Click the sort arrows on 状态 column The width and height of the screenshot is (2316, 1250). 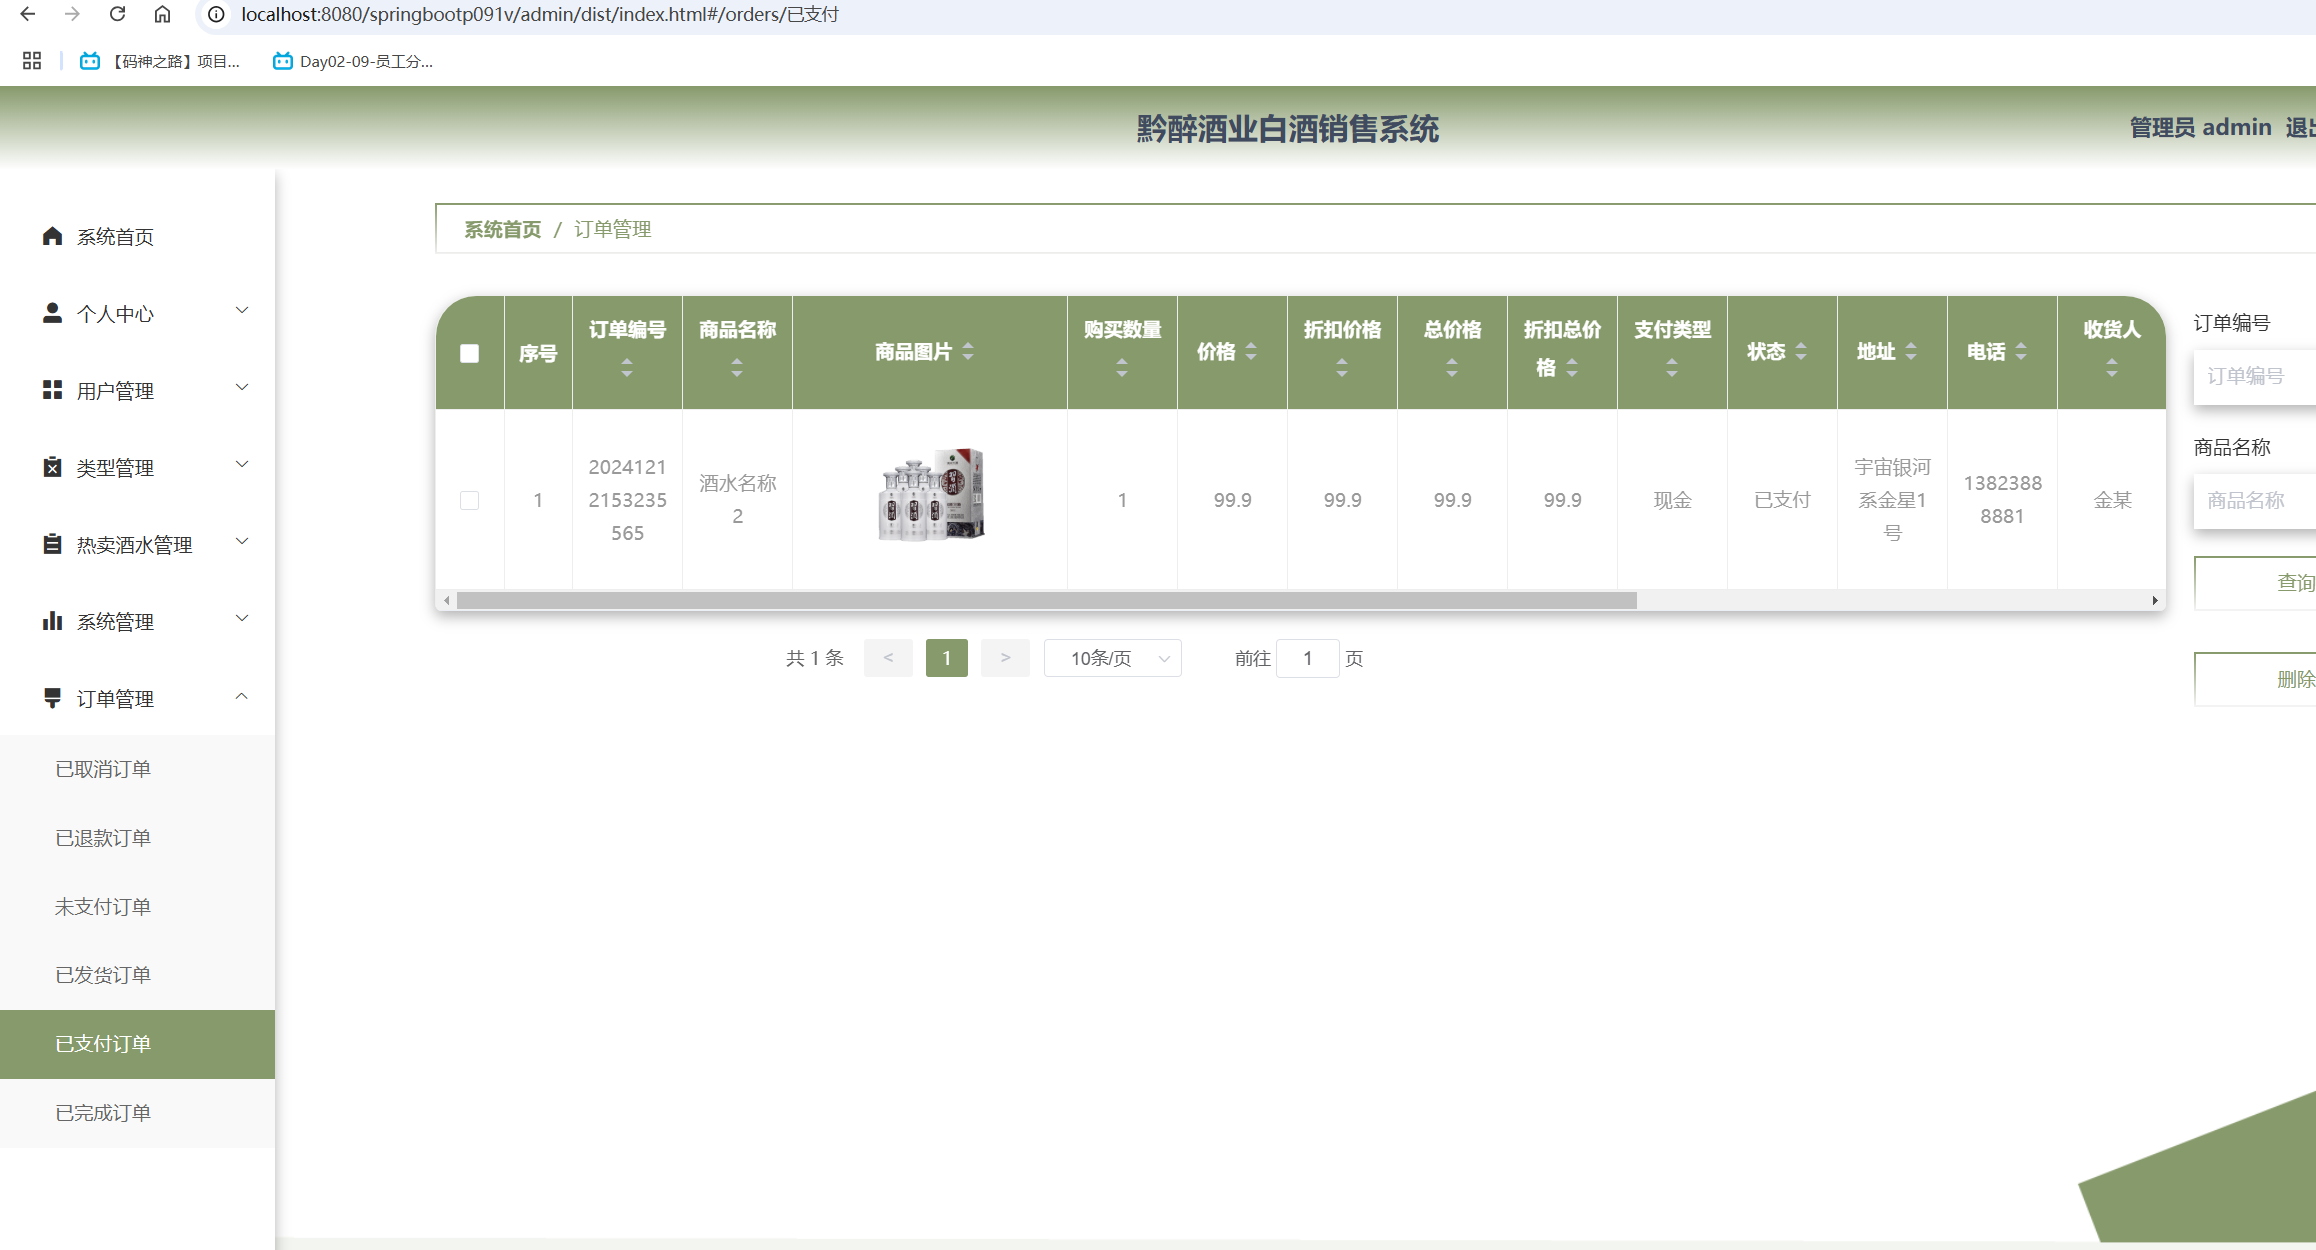[x=1801, y=352]
